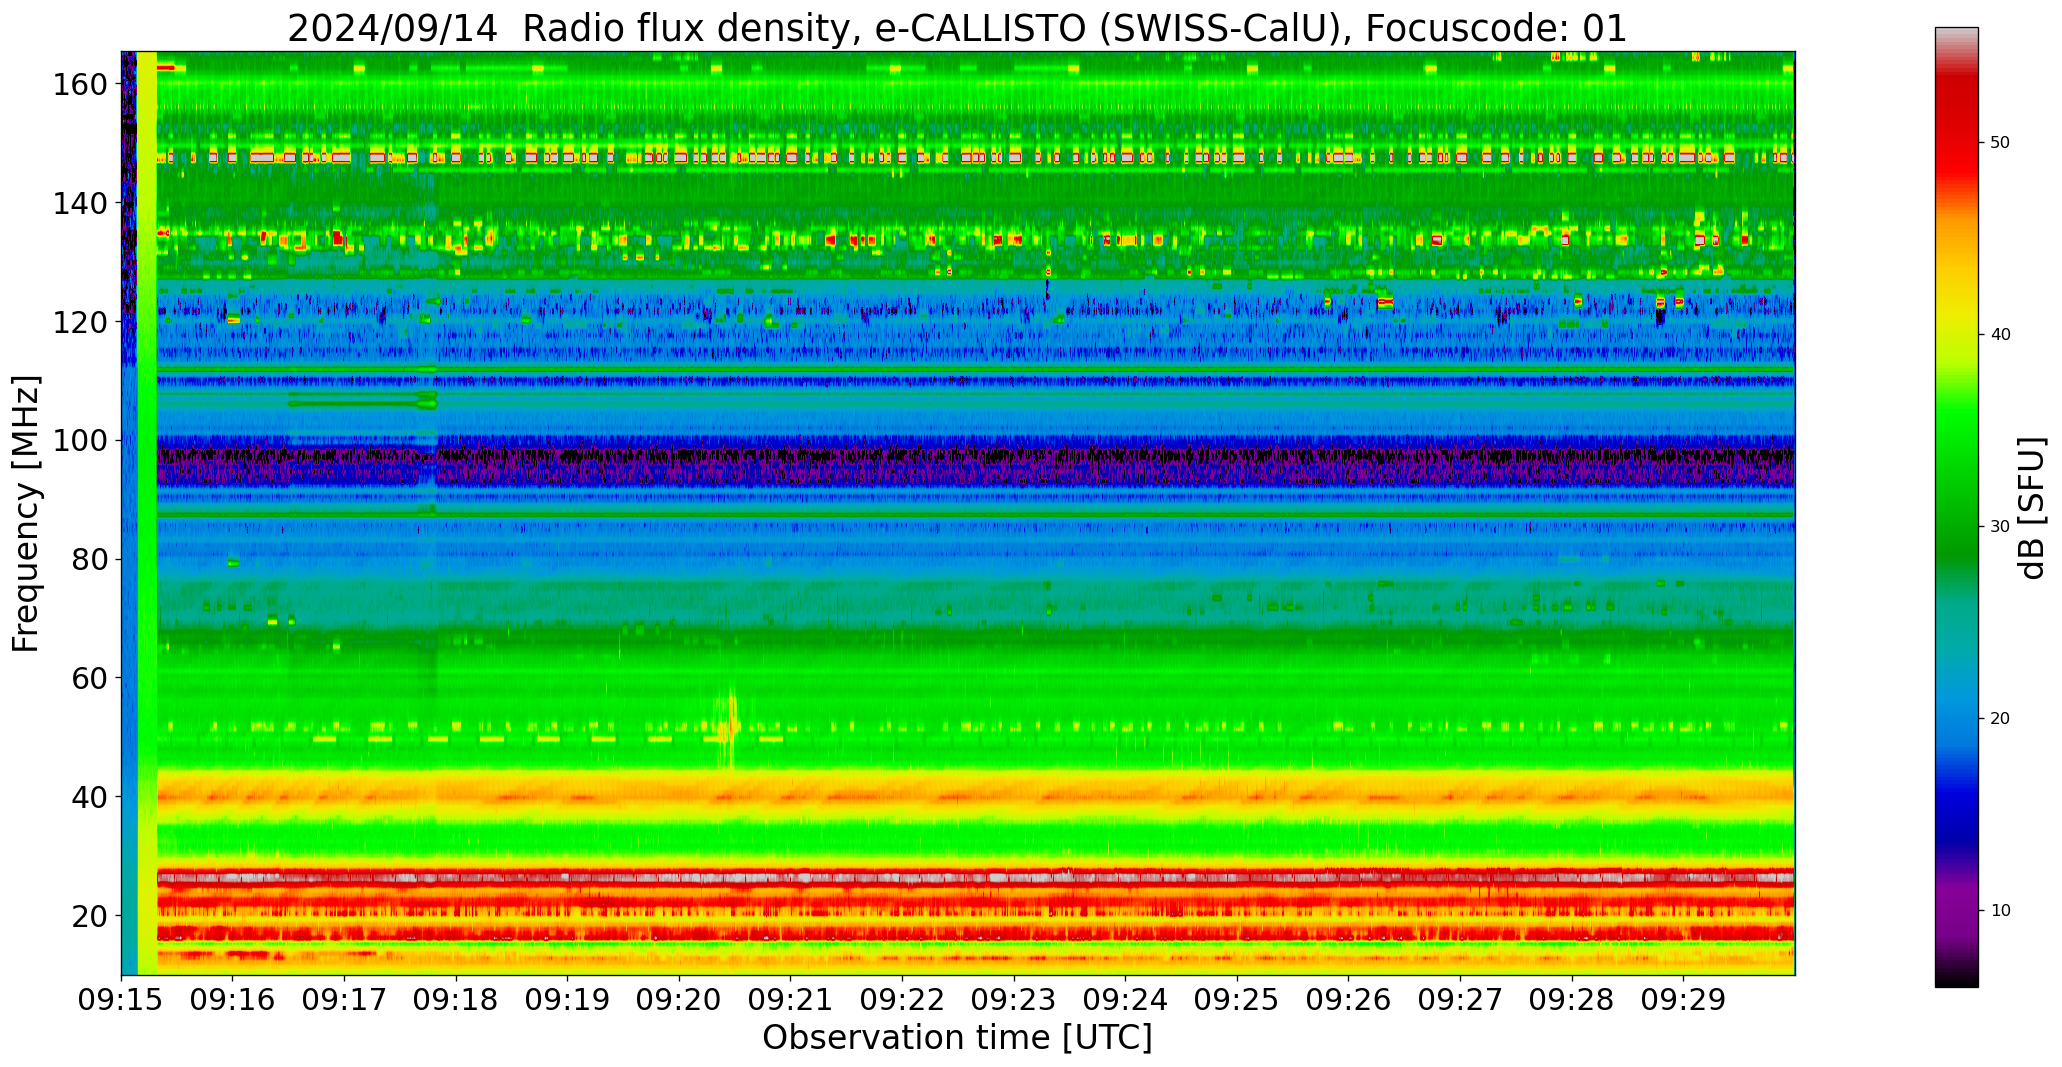Click the plot title mentioning e-CALLISTO
This screenshot has height=1067, width=2062.
pyautogui.click(x=957, y=28)
